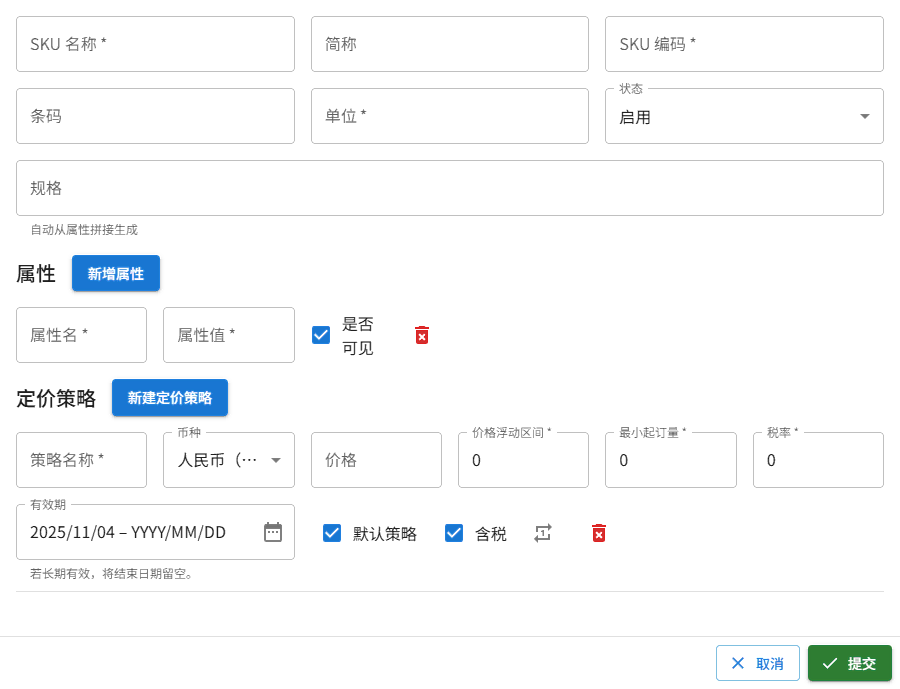Screen dimensions: 900x689
Task: Click the X icon inside the 取消 button
Action: click(x=738, y=663)
